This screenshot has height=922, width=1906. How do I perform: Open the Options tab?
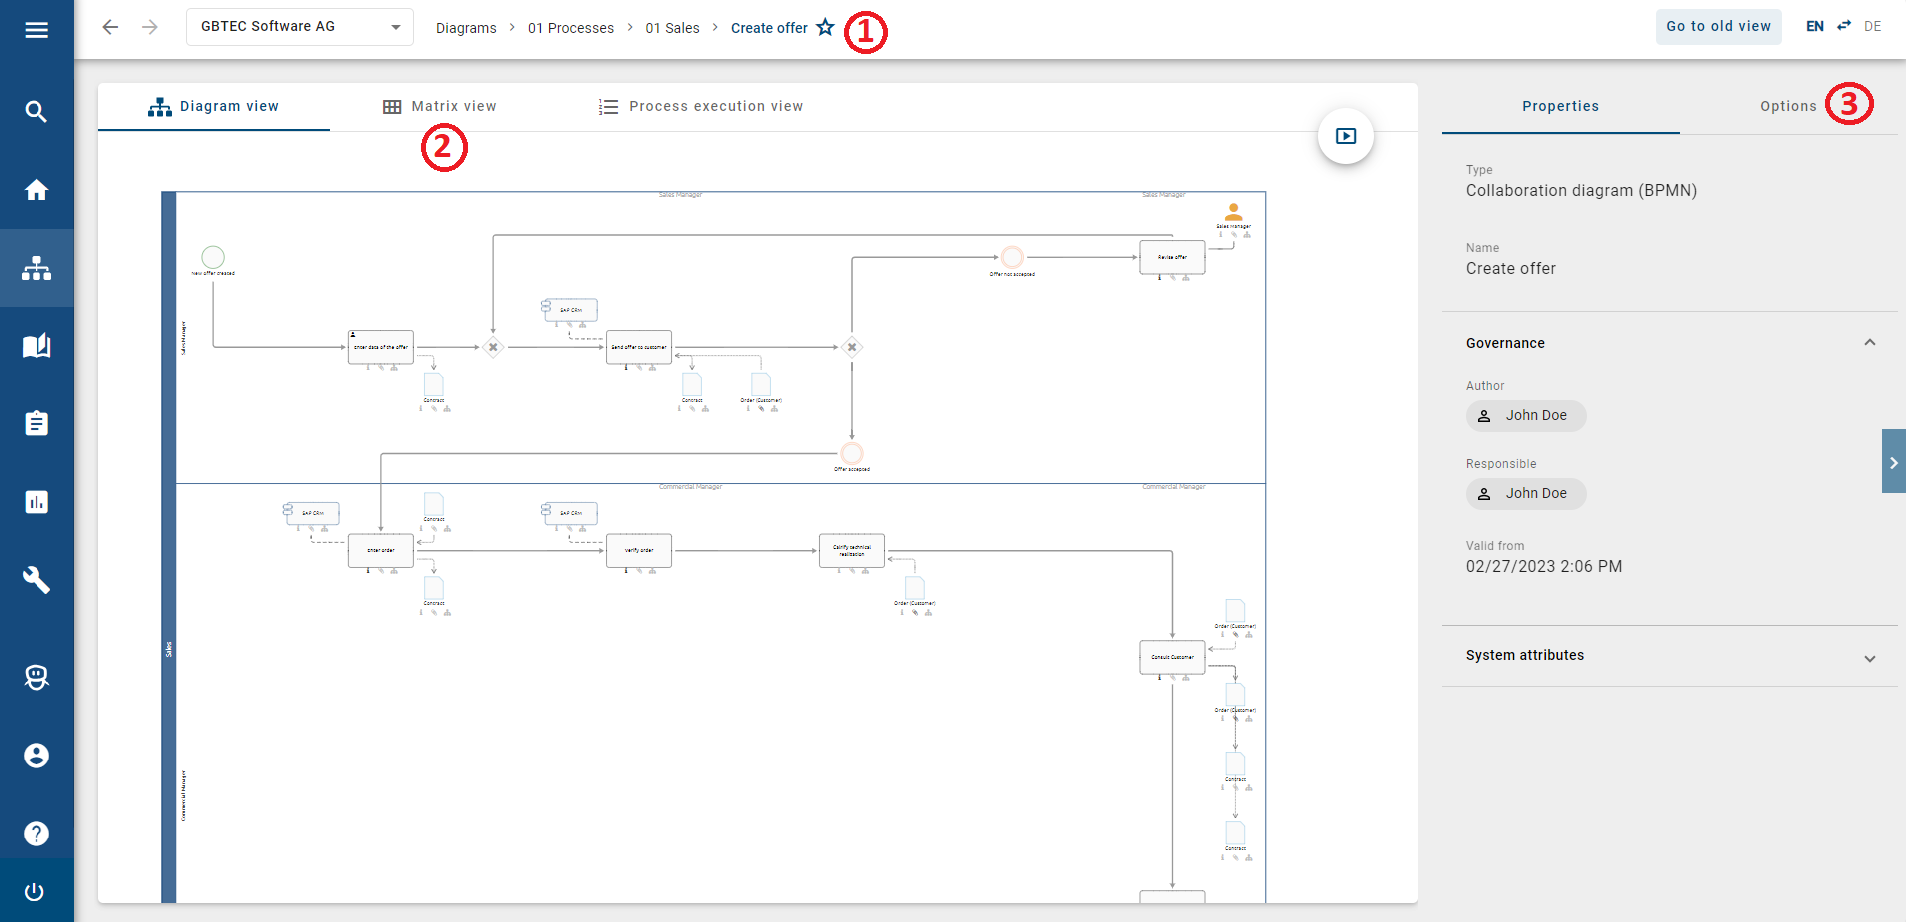(x=1787, y=106)
